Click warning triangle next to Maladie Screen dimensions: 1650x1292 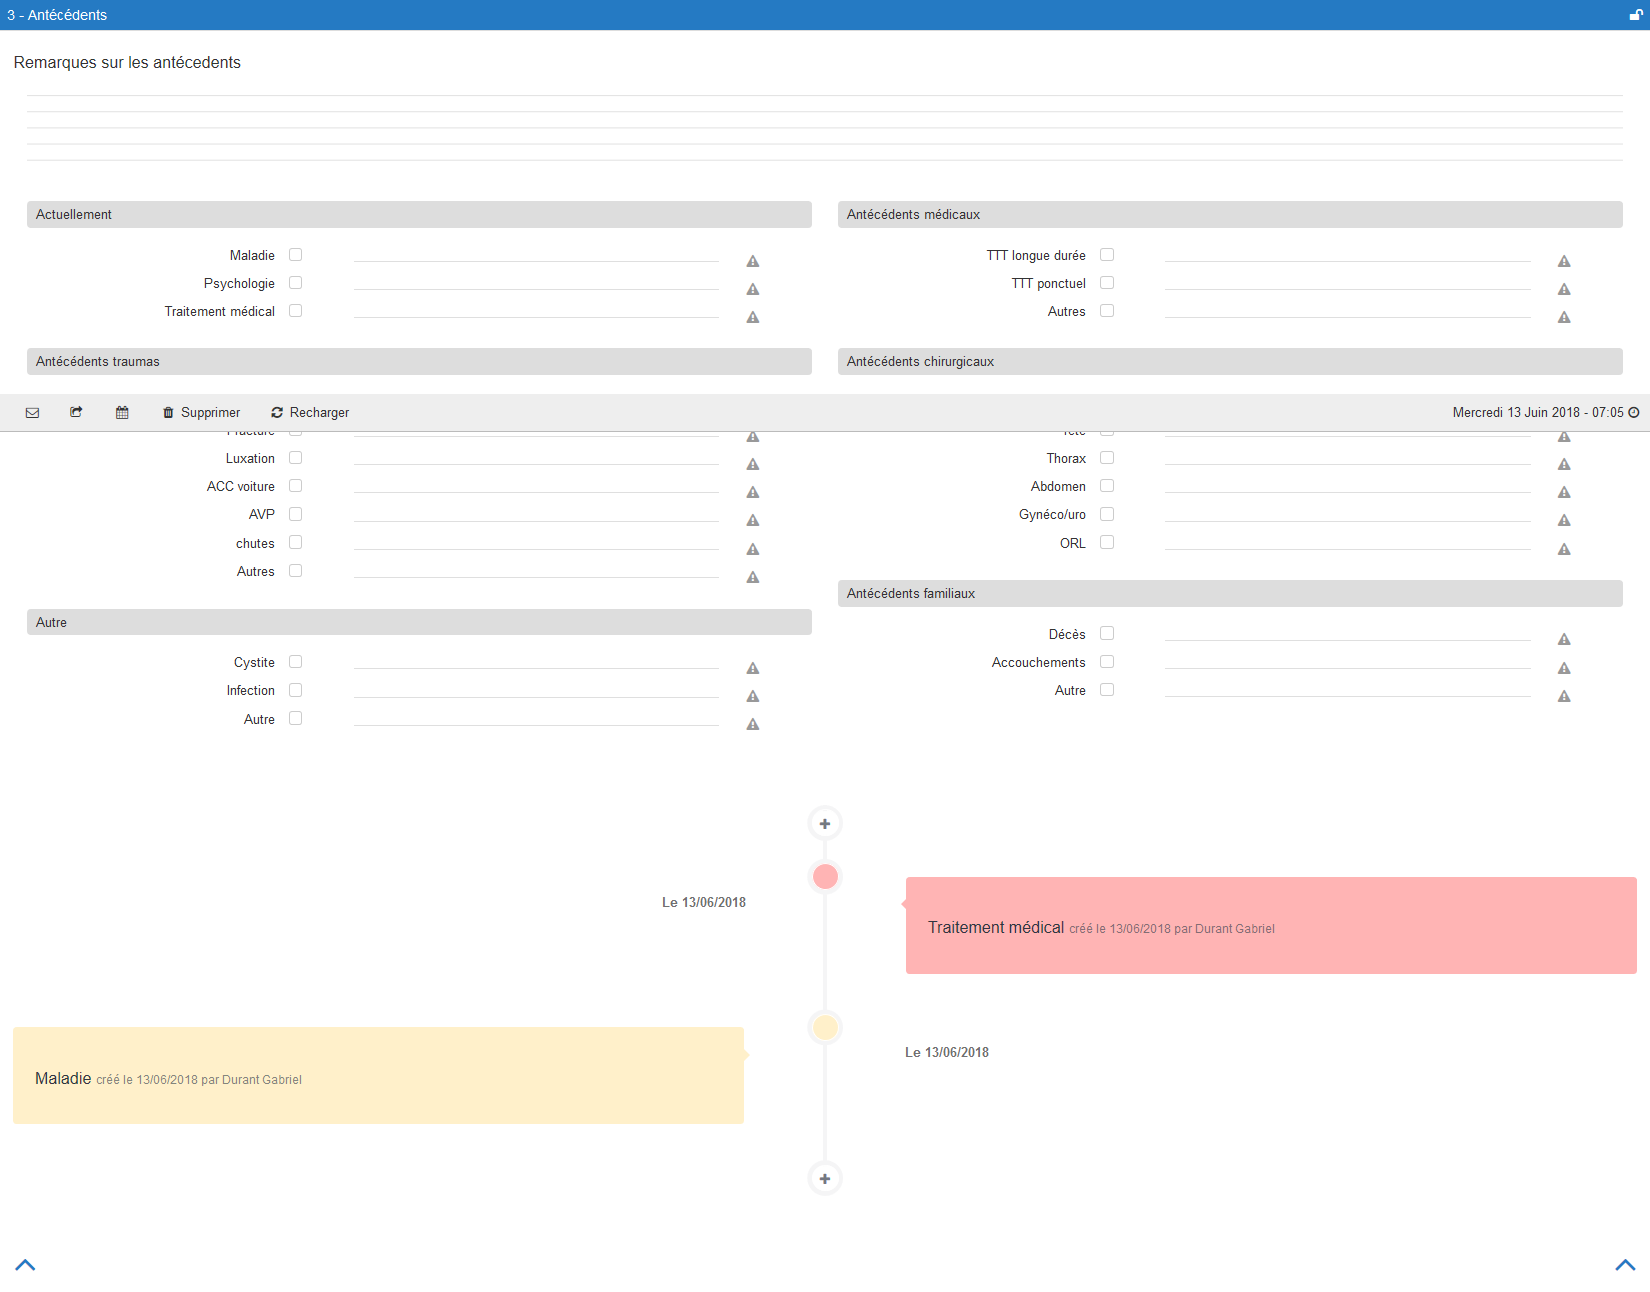pyautogui.click(x=753, y=261)
